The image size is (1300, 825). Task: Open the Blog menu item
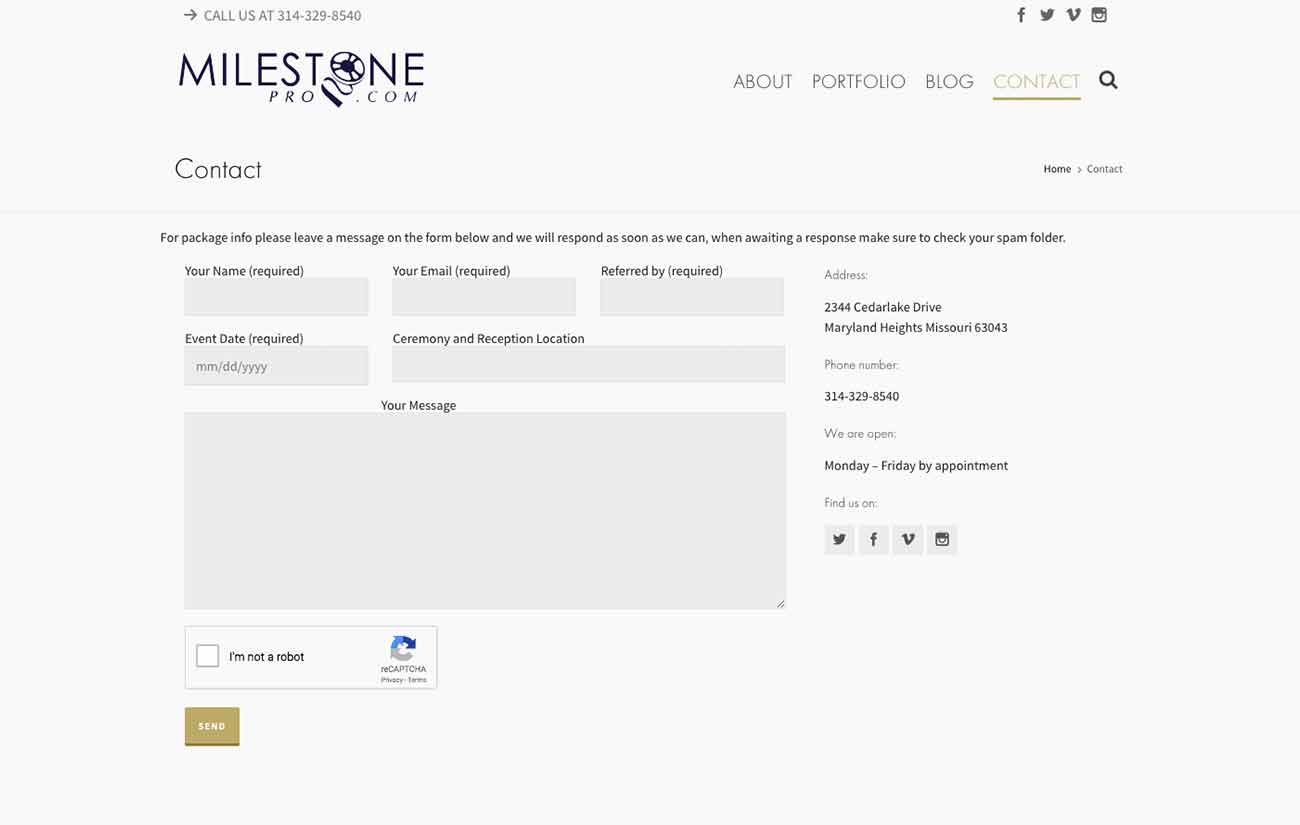[949, 82]
